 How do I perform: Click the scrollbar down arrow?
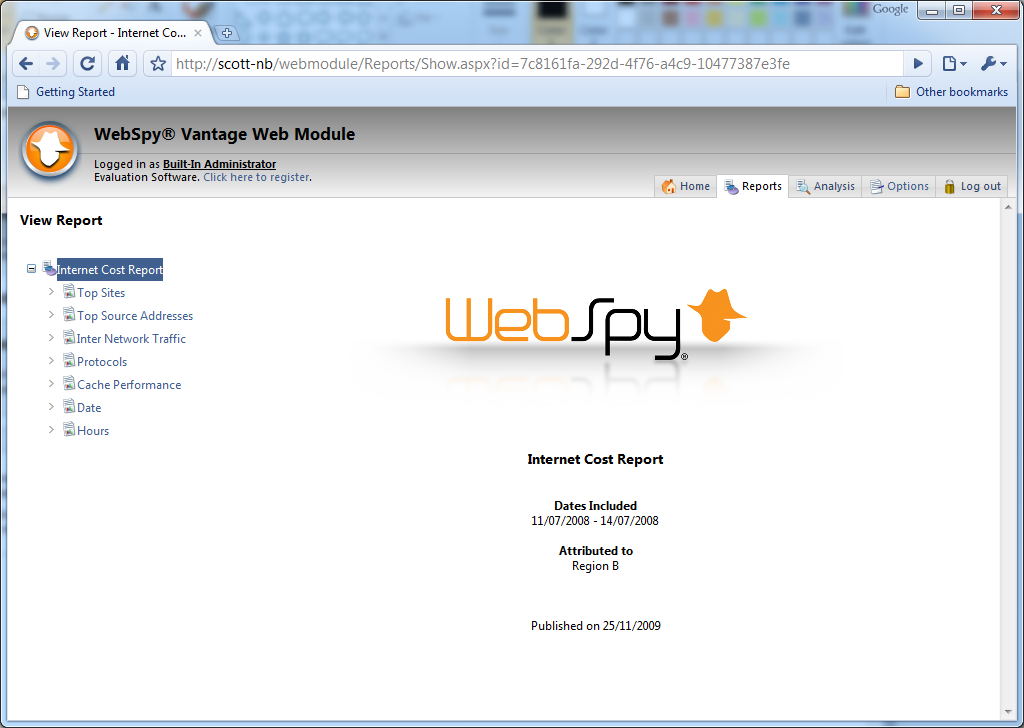coord(1008,712)
